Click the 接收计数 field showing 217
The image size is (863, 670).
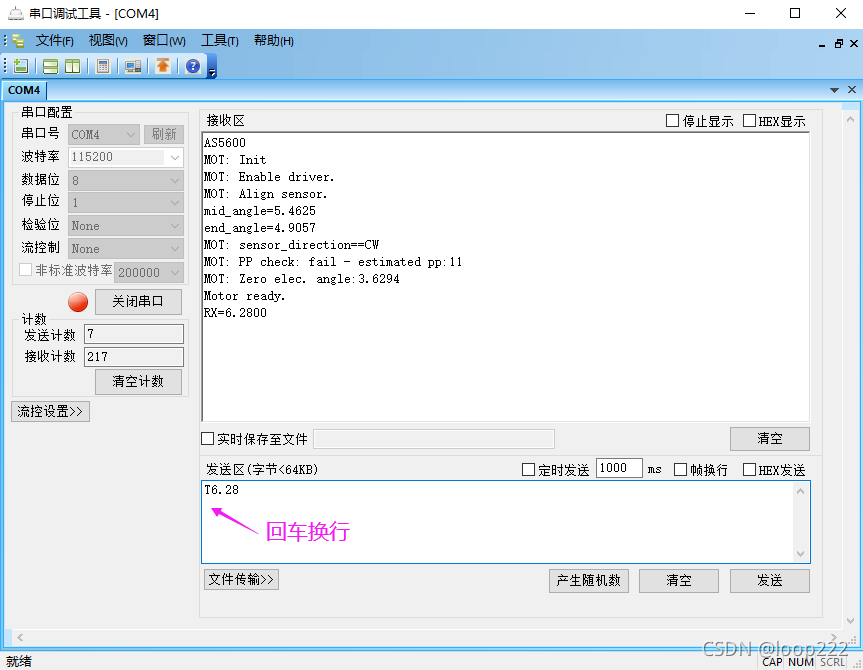click(x=134, y=357)
